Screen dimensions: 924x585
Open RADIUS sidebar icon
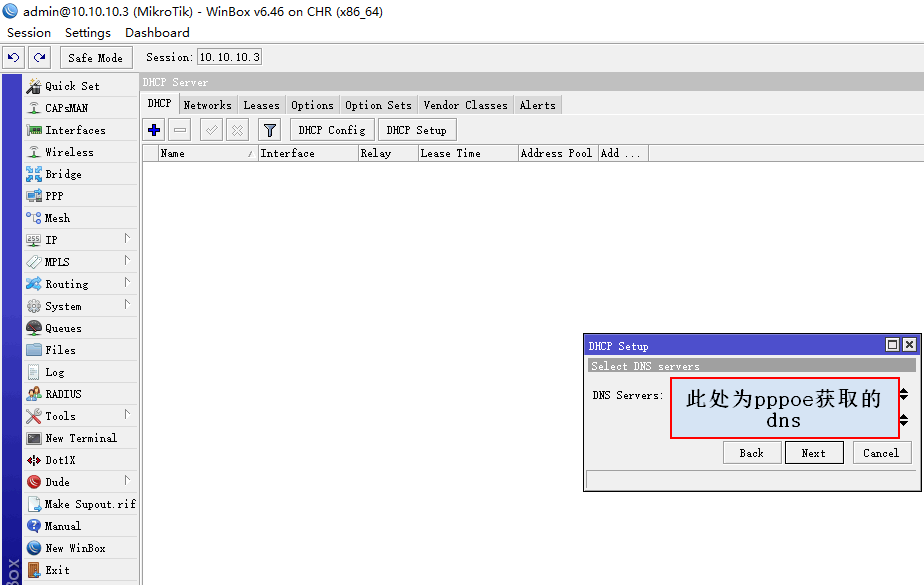[x=34, y=394]
